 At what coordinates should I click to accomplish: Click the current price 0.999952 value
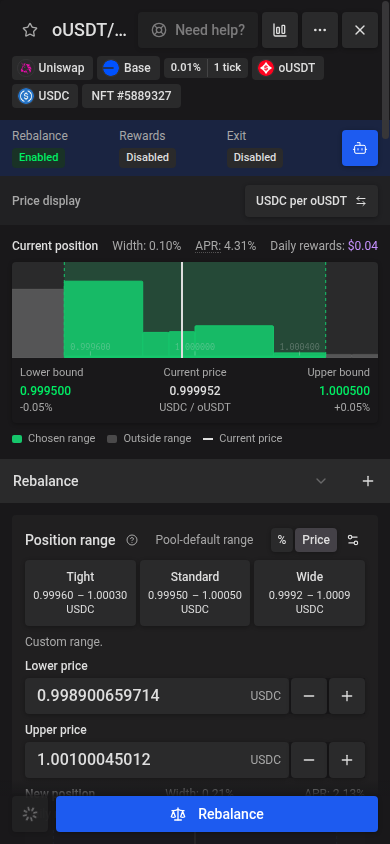click(195, 391)
